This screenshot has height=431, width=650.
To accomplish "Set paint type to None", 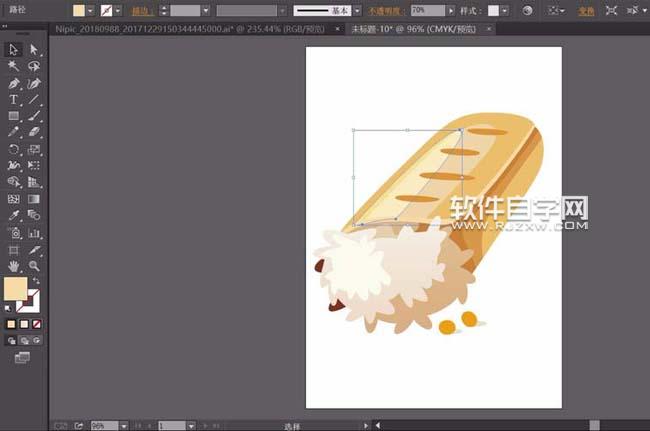I will tap(37, 324).
